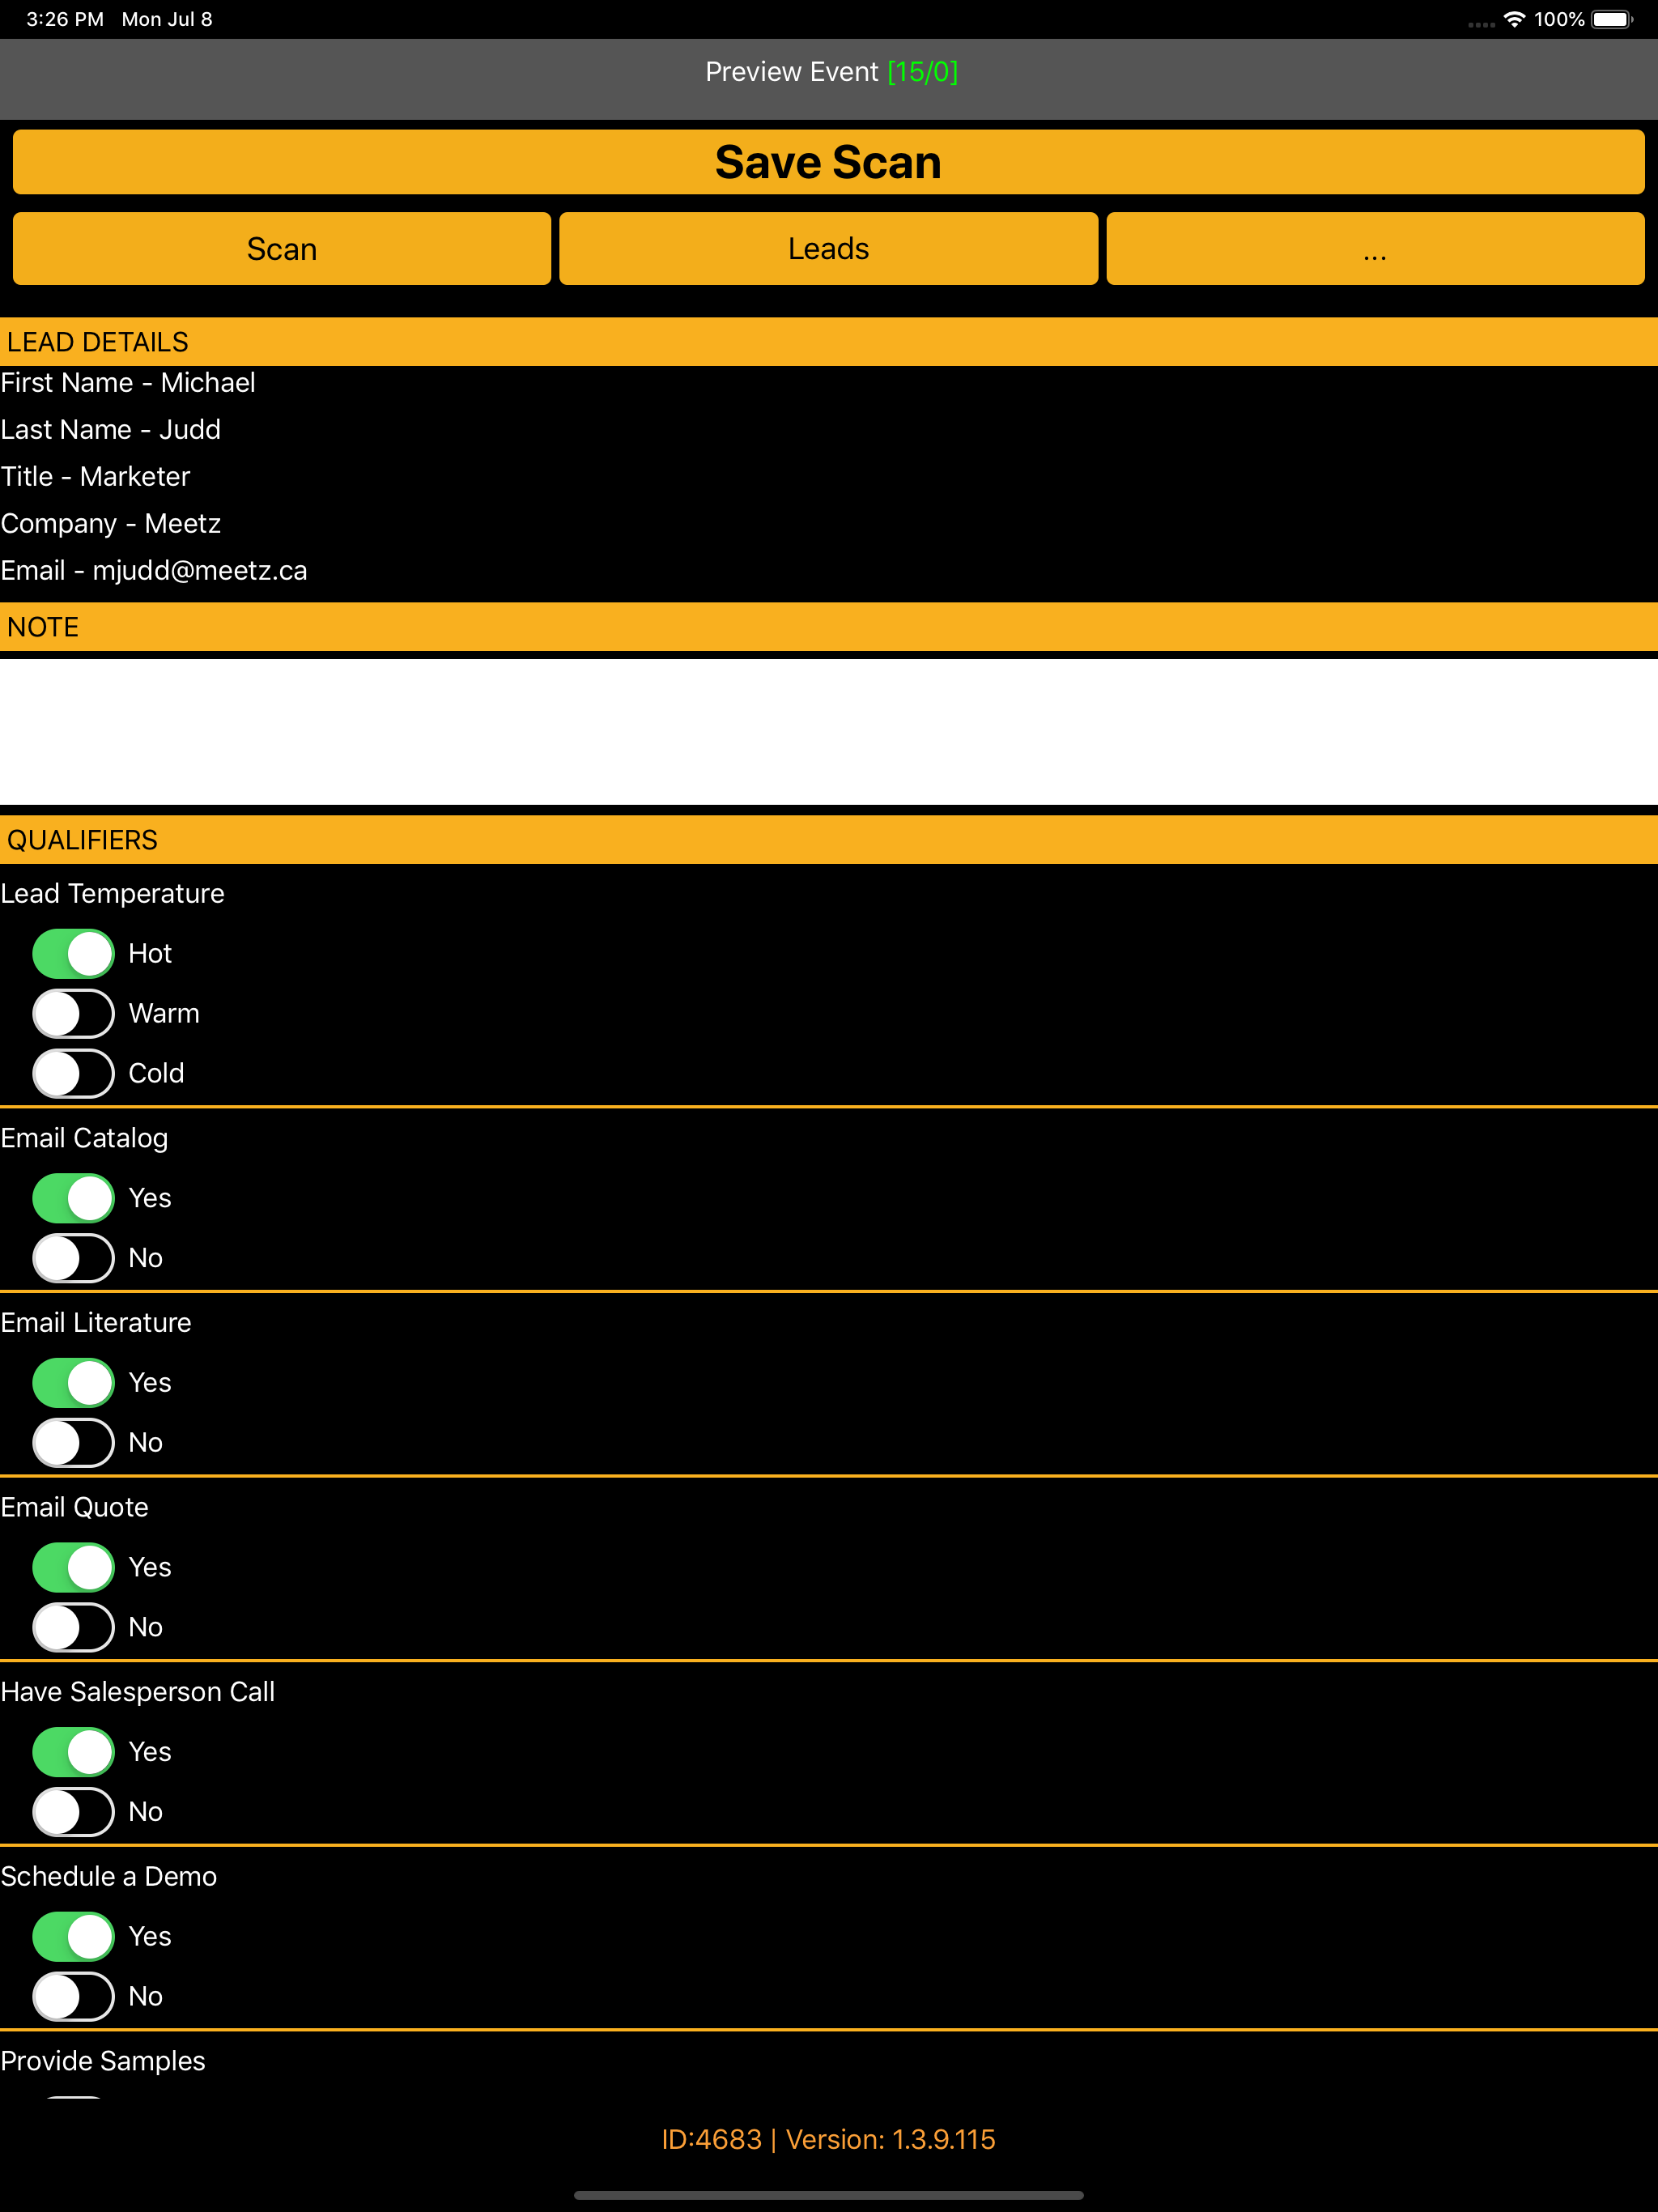The height and width of the screenshot is (2212, 1658).
Task: Tap the Wi-Fi status icon
Action: (1514, 19)
